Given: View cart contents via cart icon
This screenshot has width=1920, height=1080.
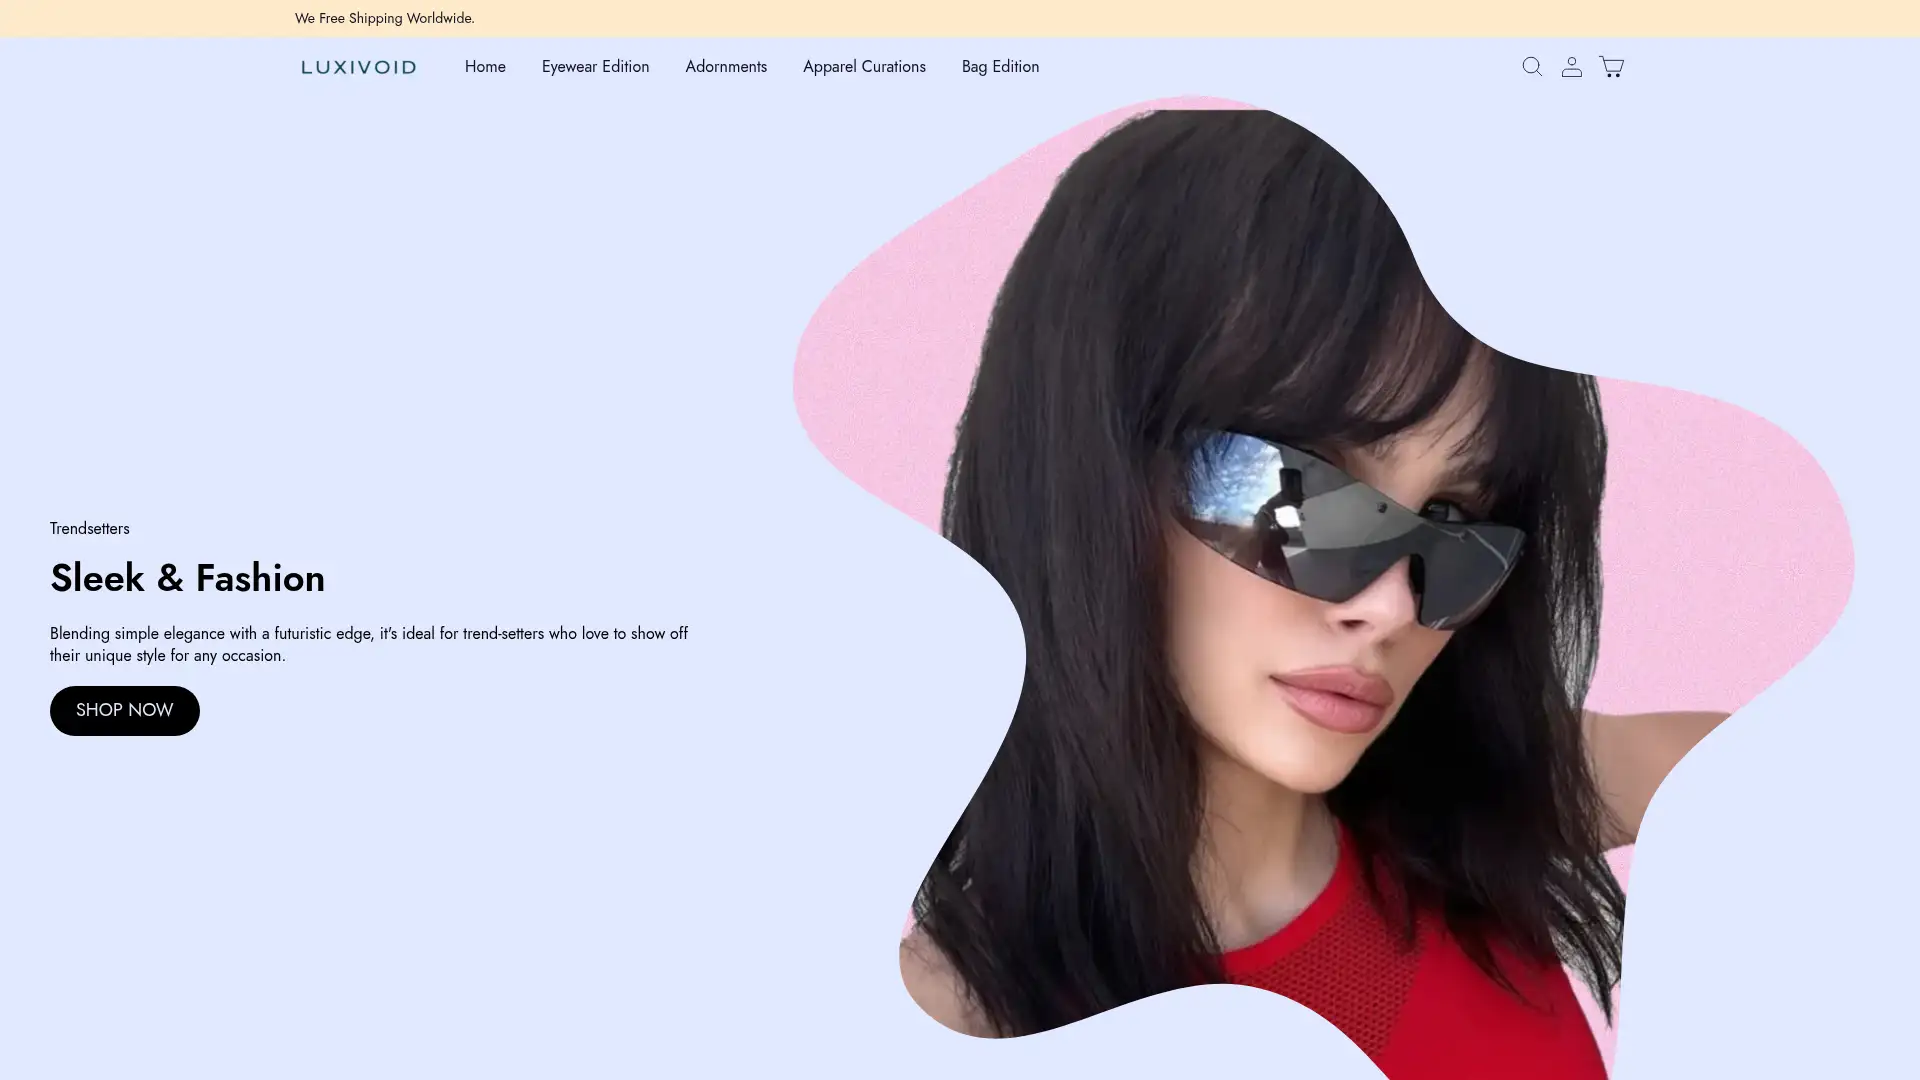Looking at the screenshot, I should (x=1612, y=66).
